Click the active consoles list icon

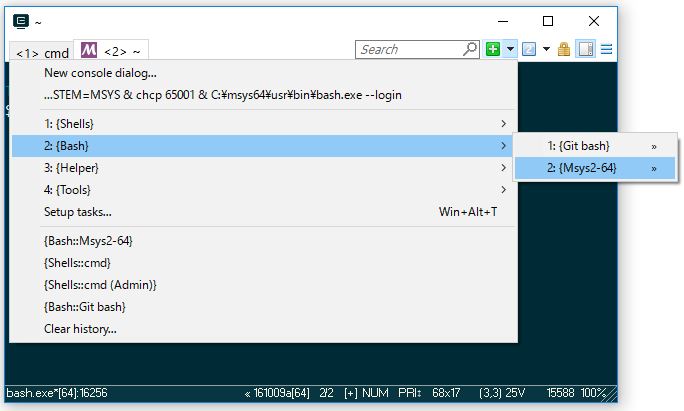tap(529, 49)
